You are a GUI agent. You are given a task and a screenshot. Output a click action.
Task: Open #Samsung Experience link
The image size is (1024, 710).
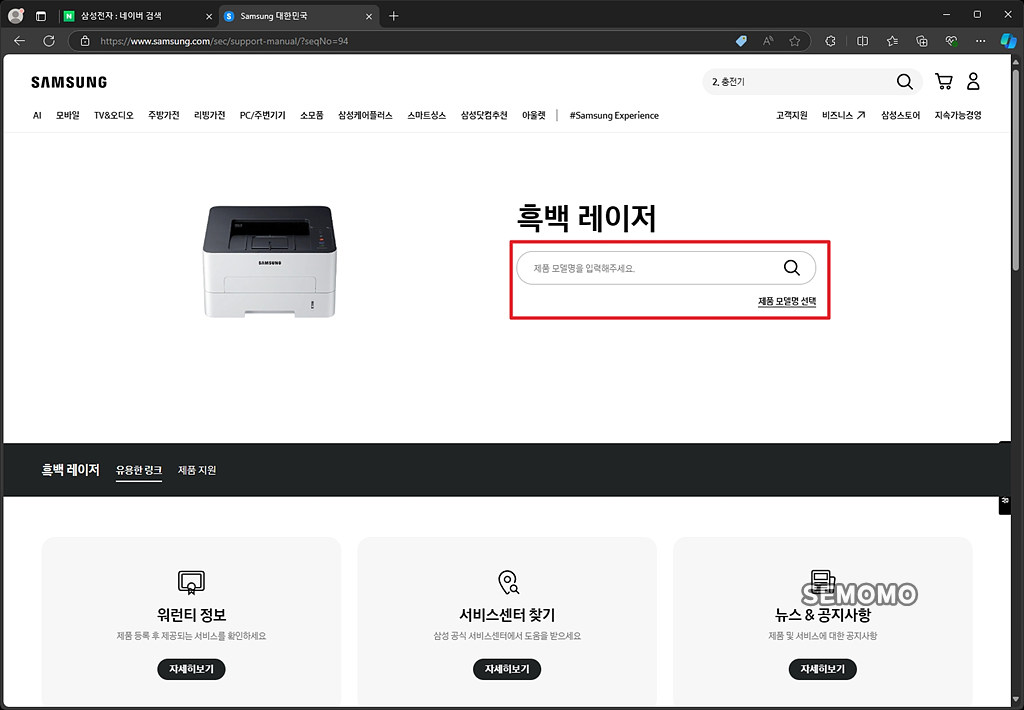point(614,116)
